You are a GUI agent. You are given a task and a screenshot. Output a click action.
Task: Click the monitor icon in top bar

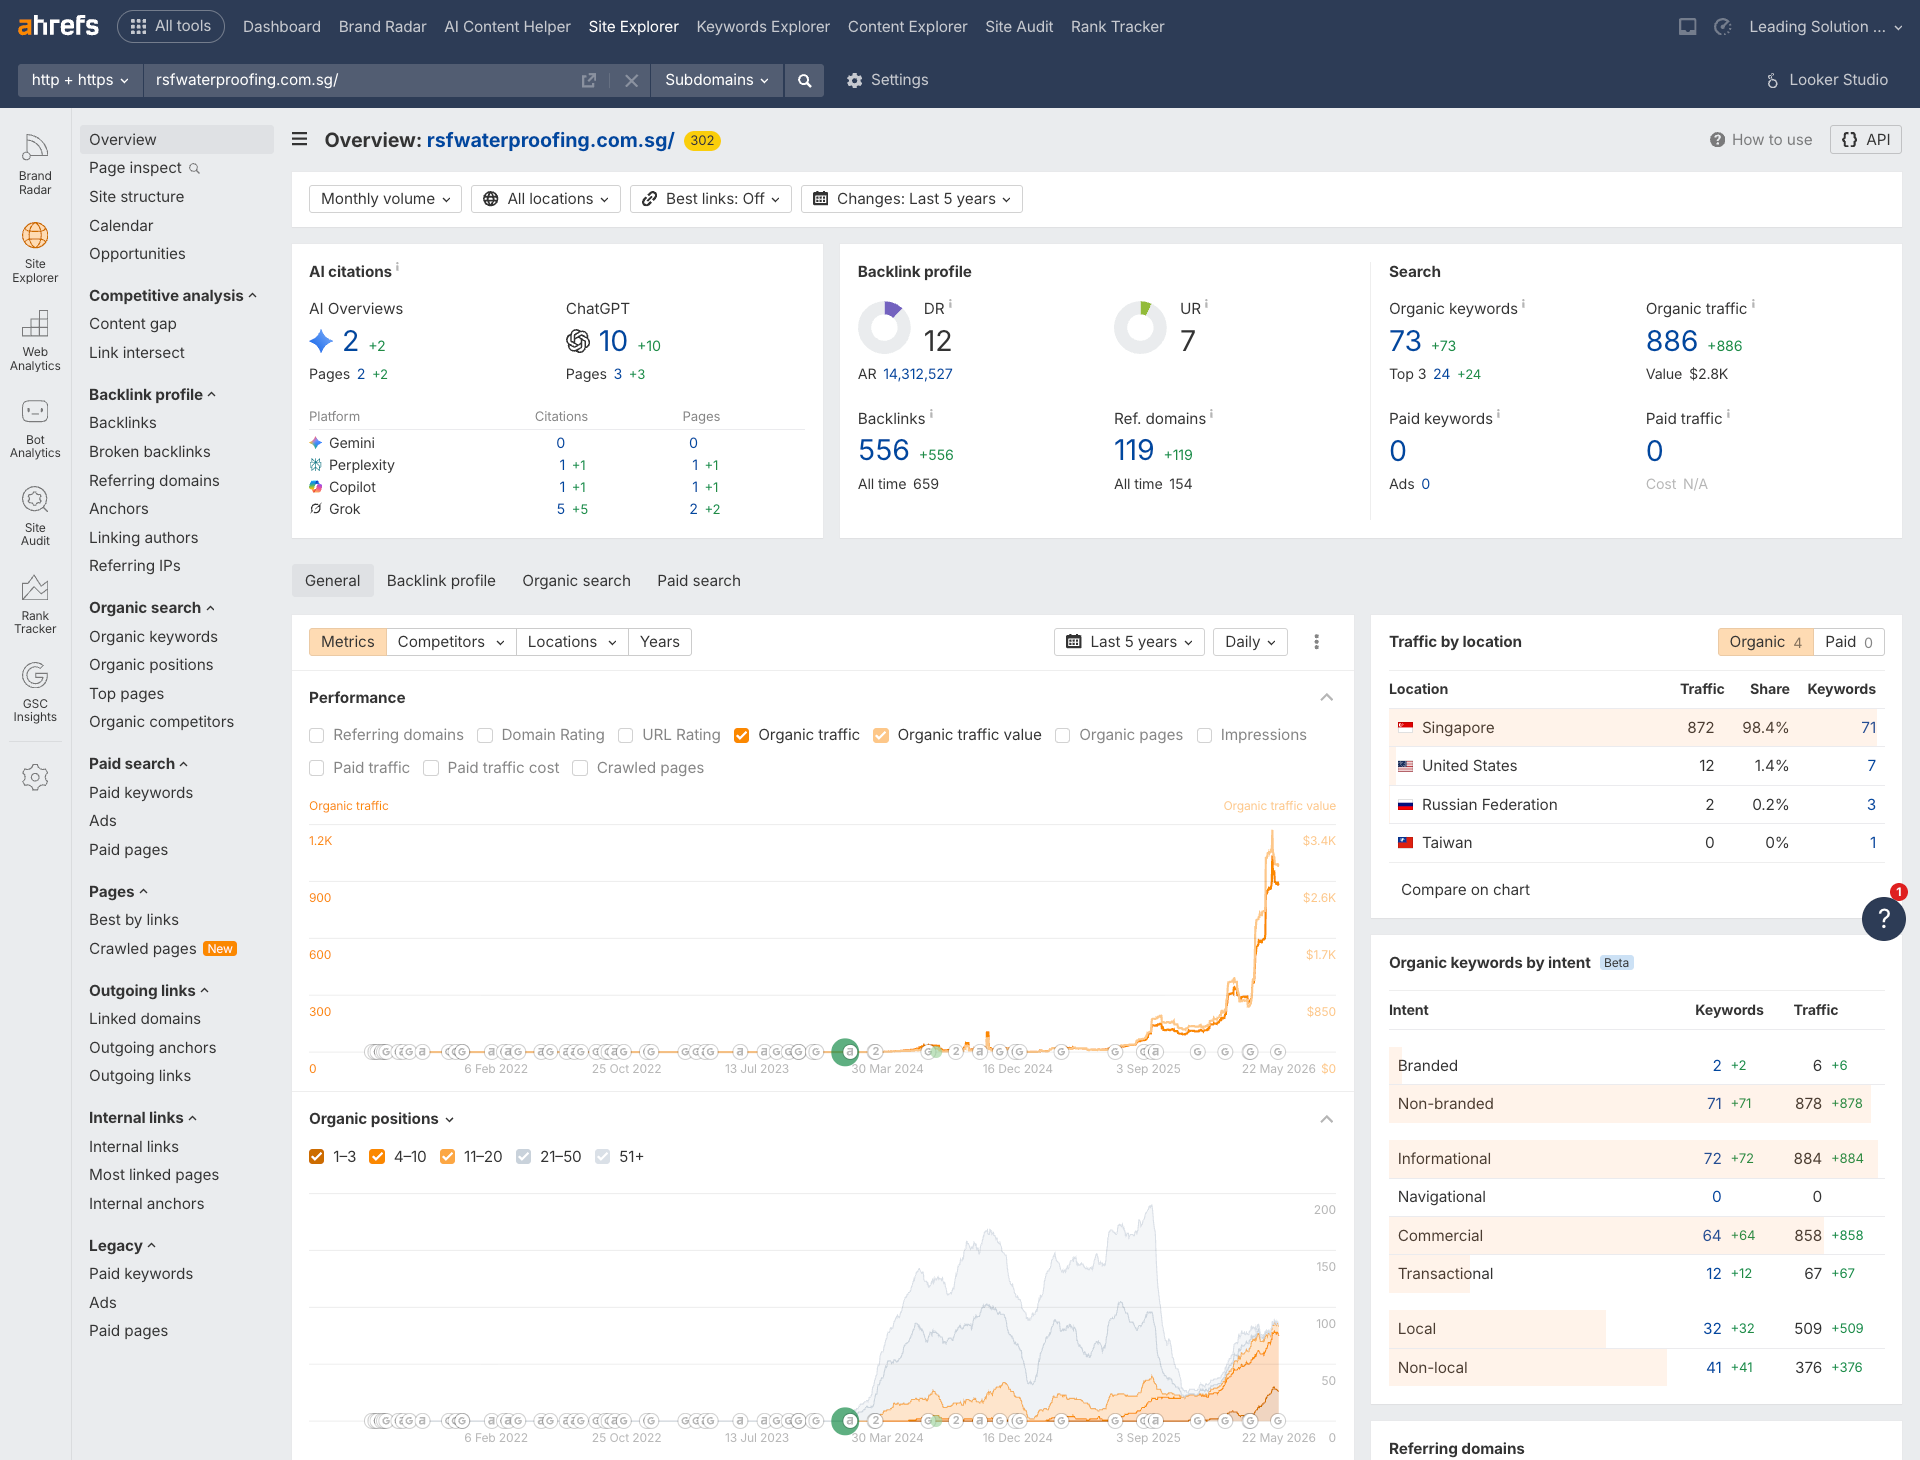pyautogui.click(x=1687, y=27)
